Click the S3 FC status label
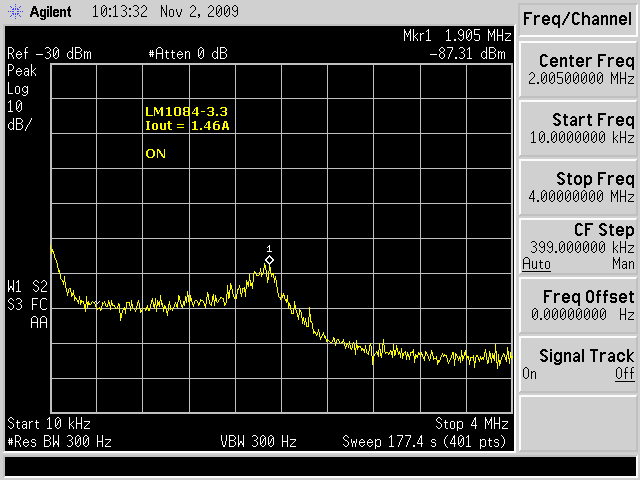 pos(28,304)
